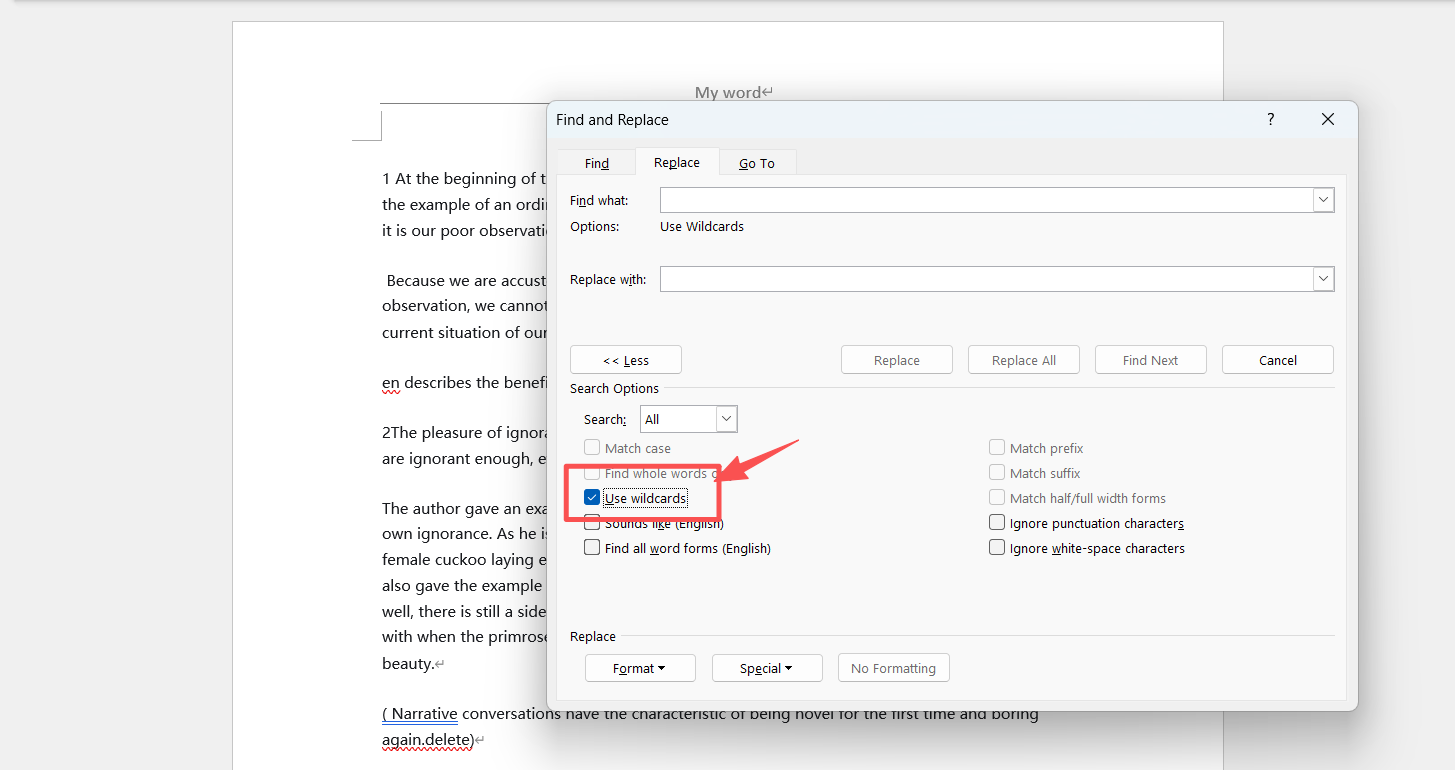Open the Replace with history dropdown arrow
1455x770 pixels.
1324,279
